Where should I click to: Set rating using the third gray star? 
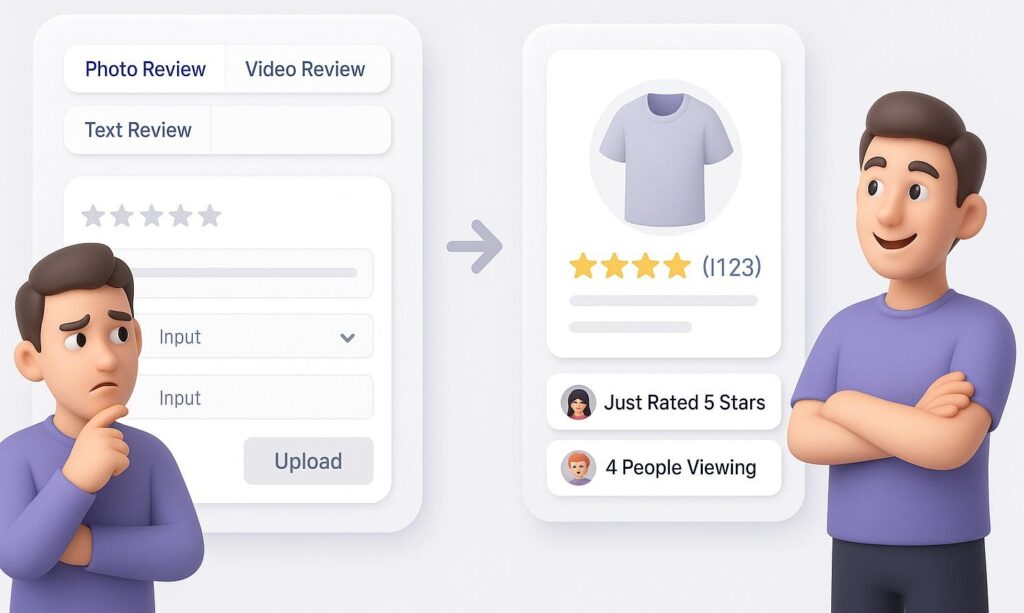(x=151, y=216)
